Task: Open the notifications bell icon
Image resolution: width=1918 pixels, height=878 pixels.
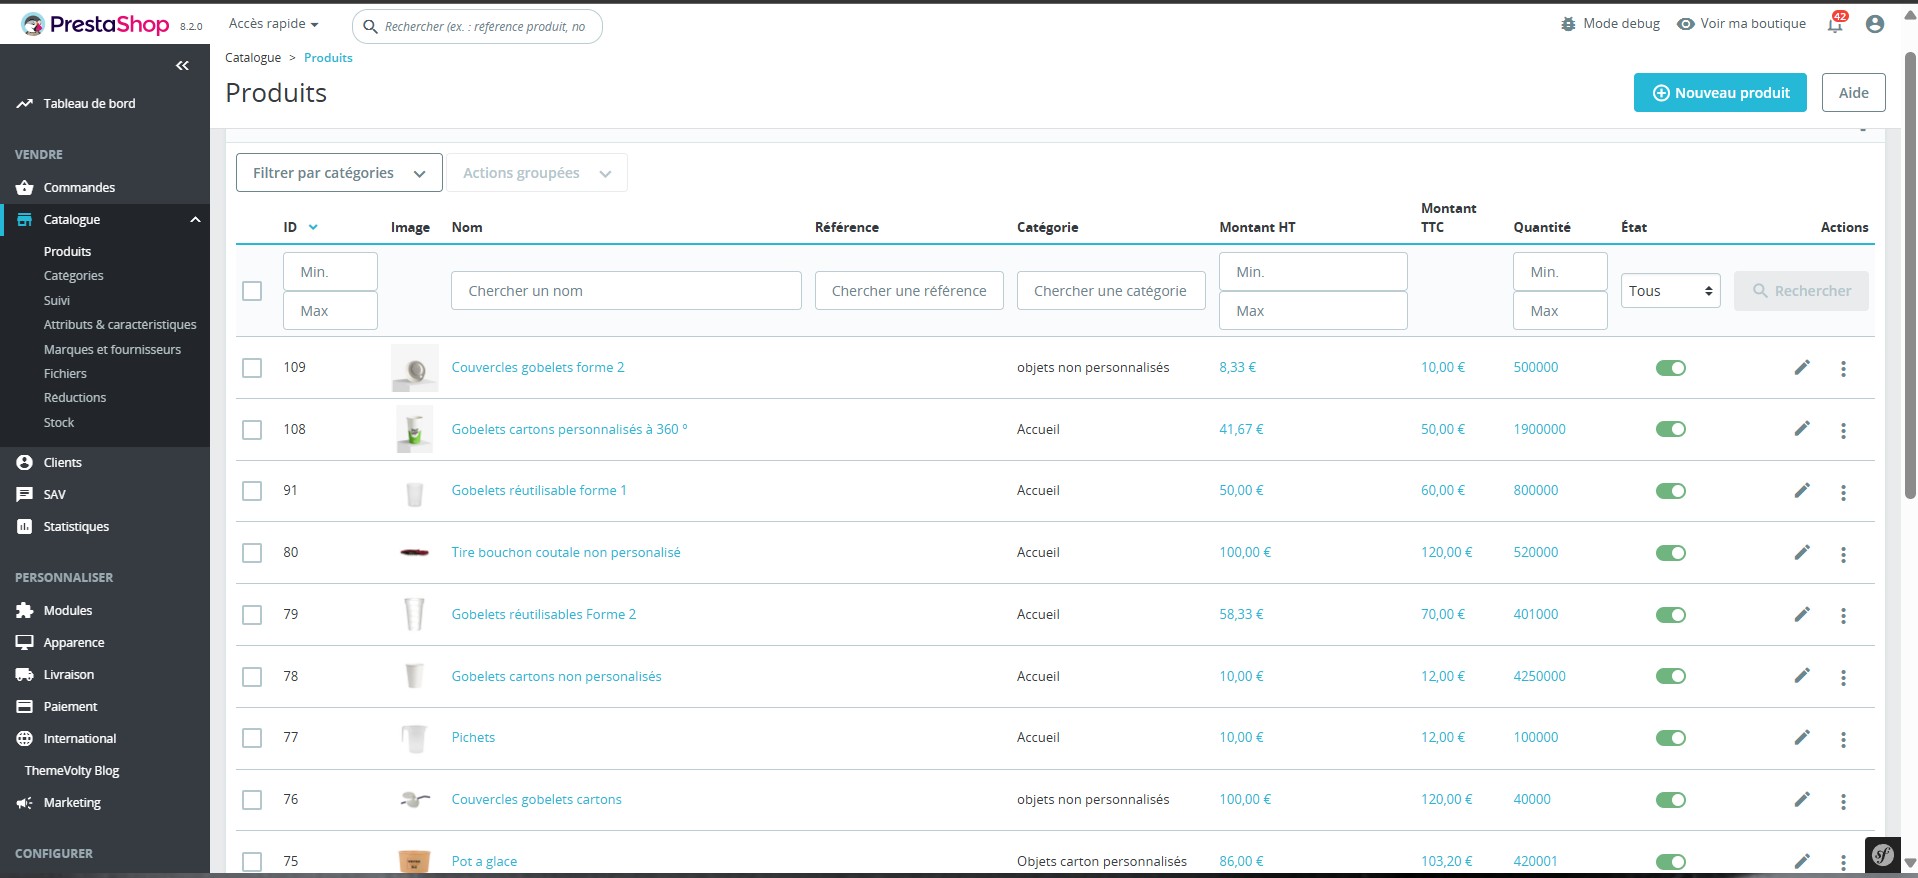Action: tap(1835, 25)
